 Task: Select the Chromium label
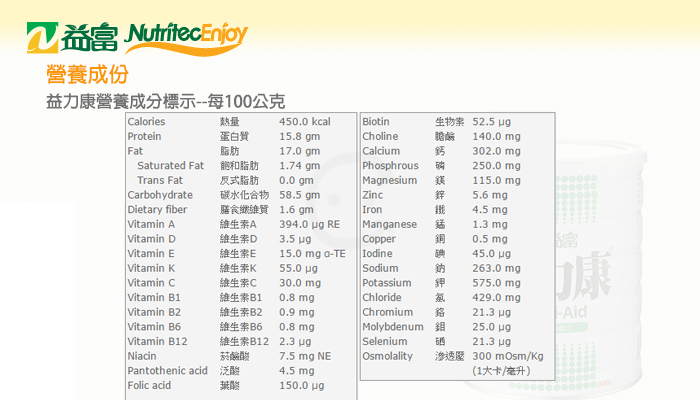(388, 312)
